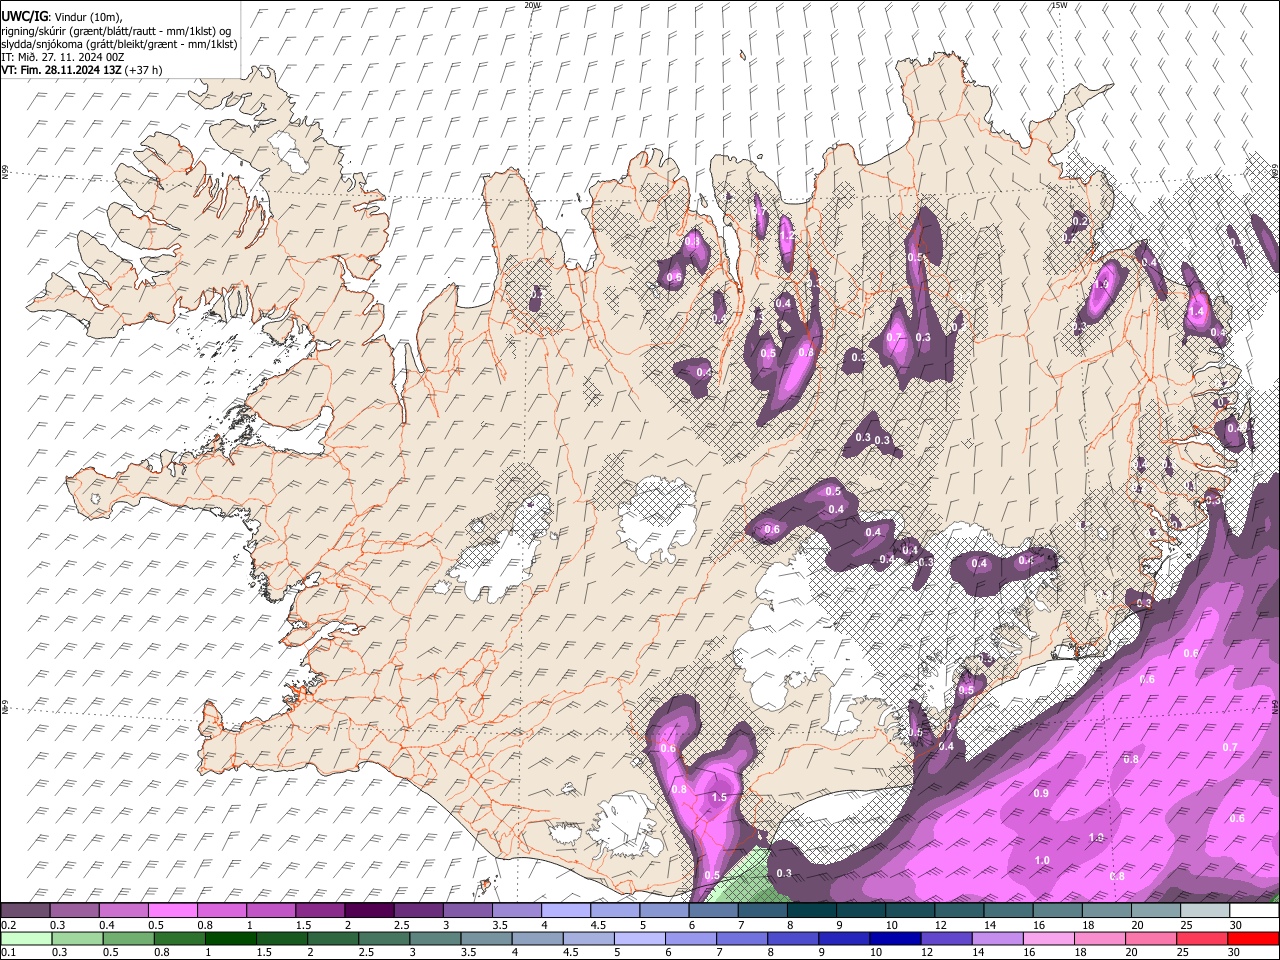Select the palest green bottom-row swatch labeled 0.1
This screenshot has height=960, width=1280.
tap(26, 939)
